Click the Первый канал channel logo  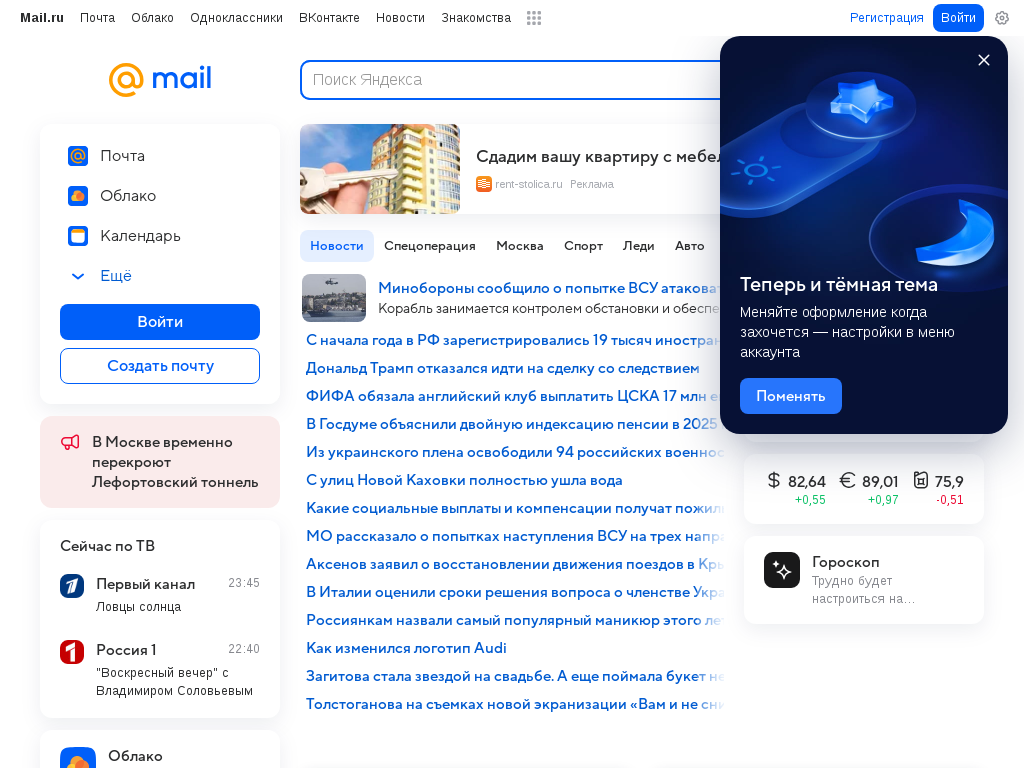coord(72,586)
